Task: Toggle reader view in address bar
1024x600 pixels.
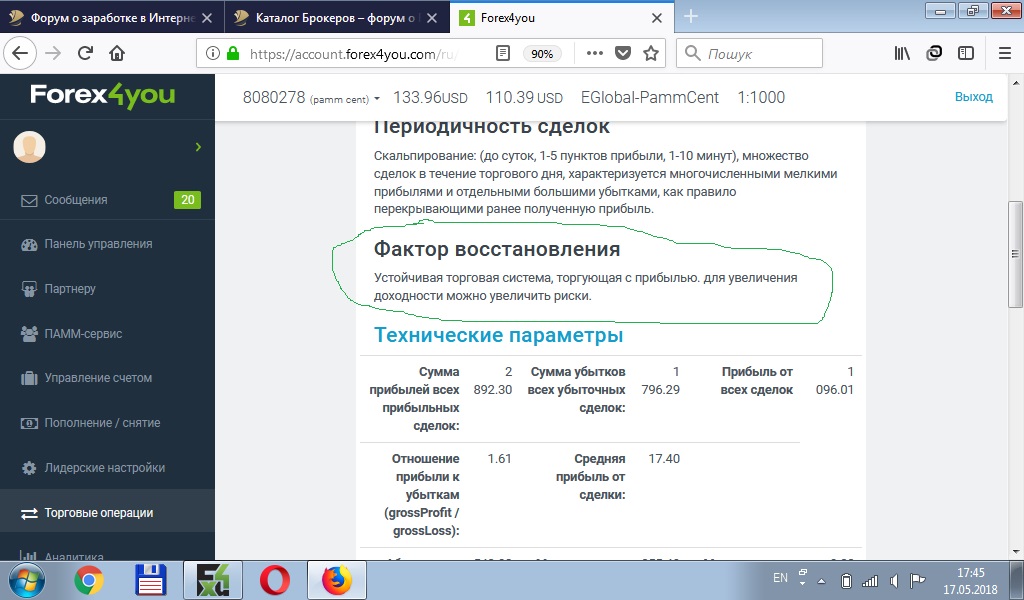Action: pyautogui.click(x=503, y=54)
